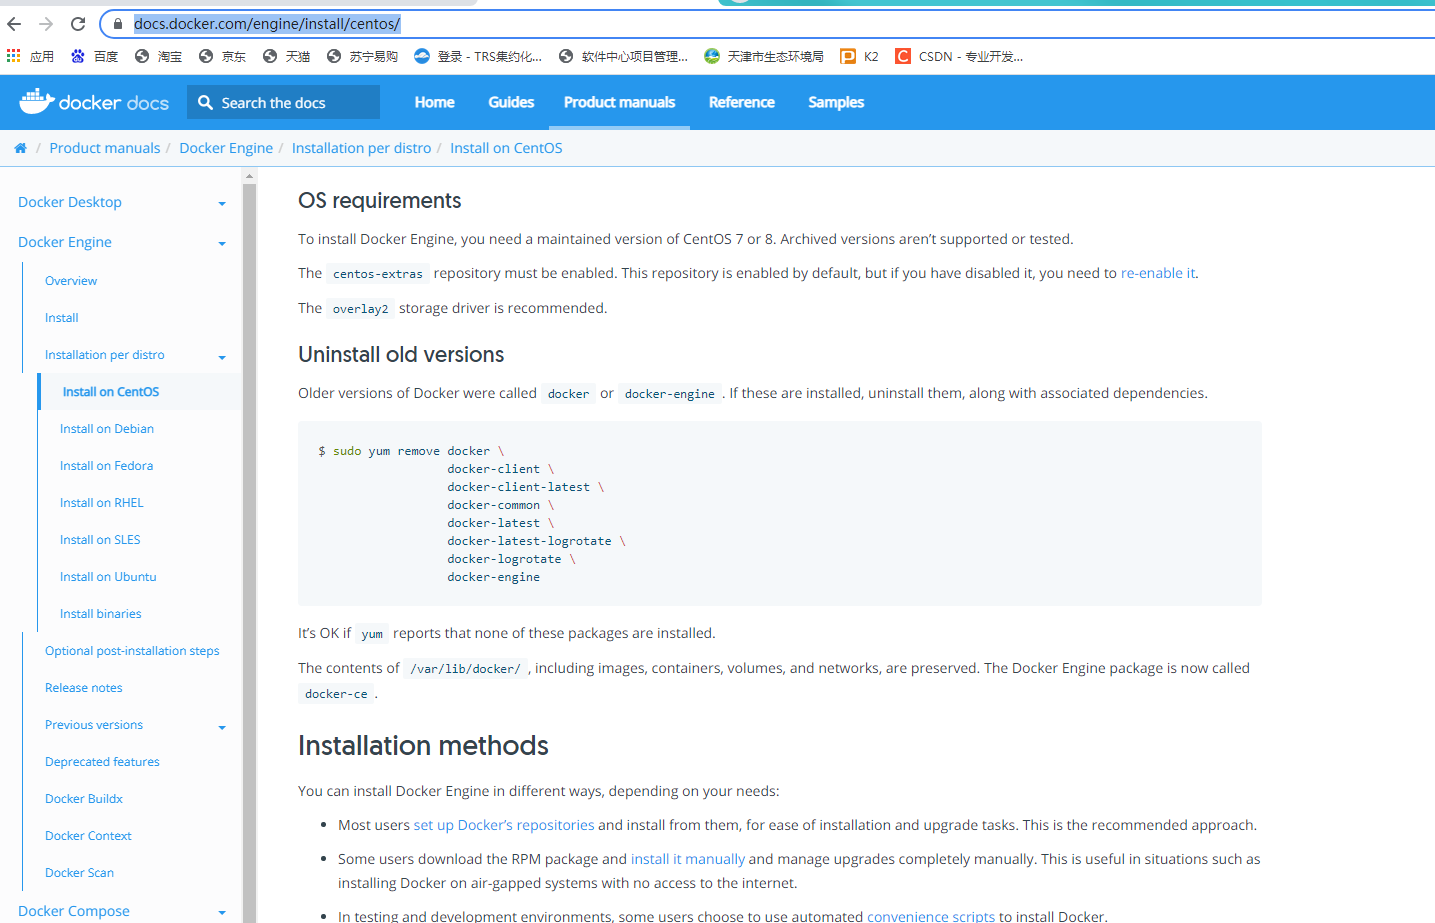Click the convenience scripts link
The height and width of the screenshot is (923, 1435).
931,916
